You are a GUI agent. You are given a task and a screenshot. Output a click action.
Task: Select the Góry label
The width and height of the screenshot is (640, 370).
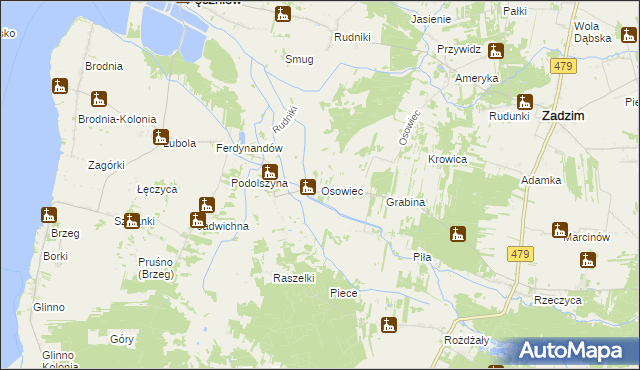122,339
